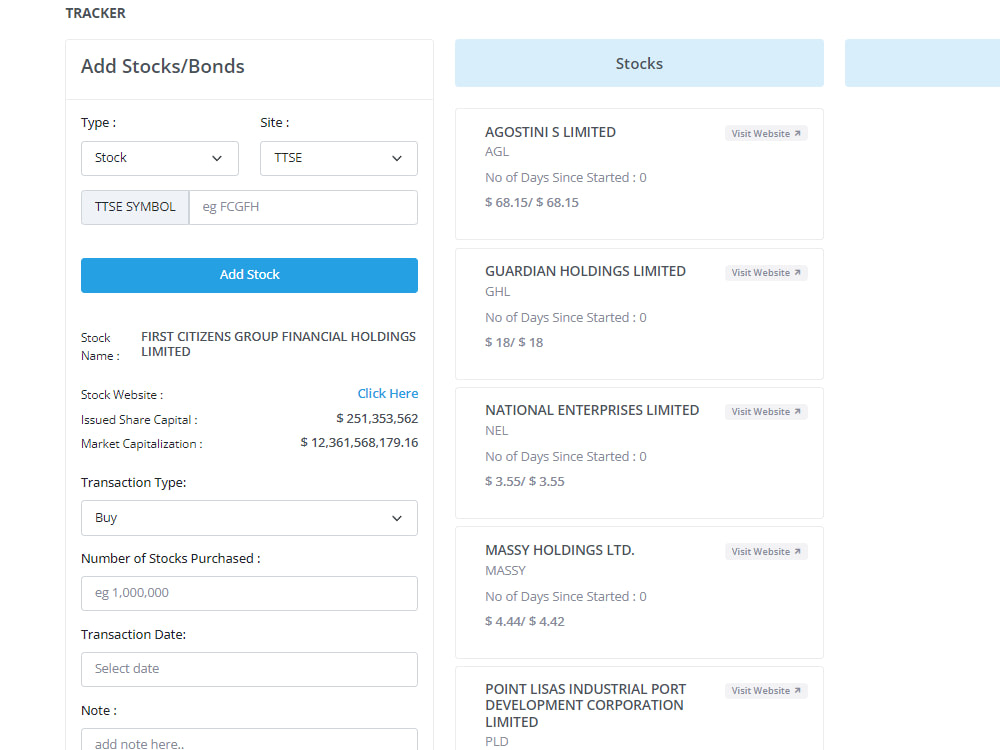The height and width of the screenshot is (750, 1000).
Task: Click the AGL ticker symbol
Action: click(x=497, y=152)
